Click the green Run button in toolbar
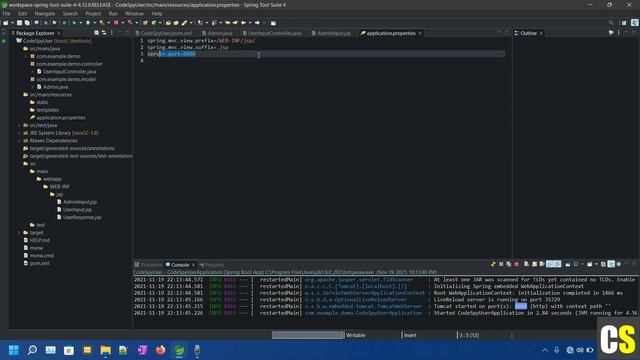This screenshot has width=640, height=360. [x=87, y=23]
